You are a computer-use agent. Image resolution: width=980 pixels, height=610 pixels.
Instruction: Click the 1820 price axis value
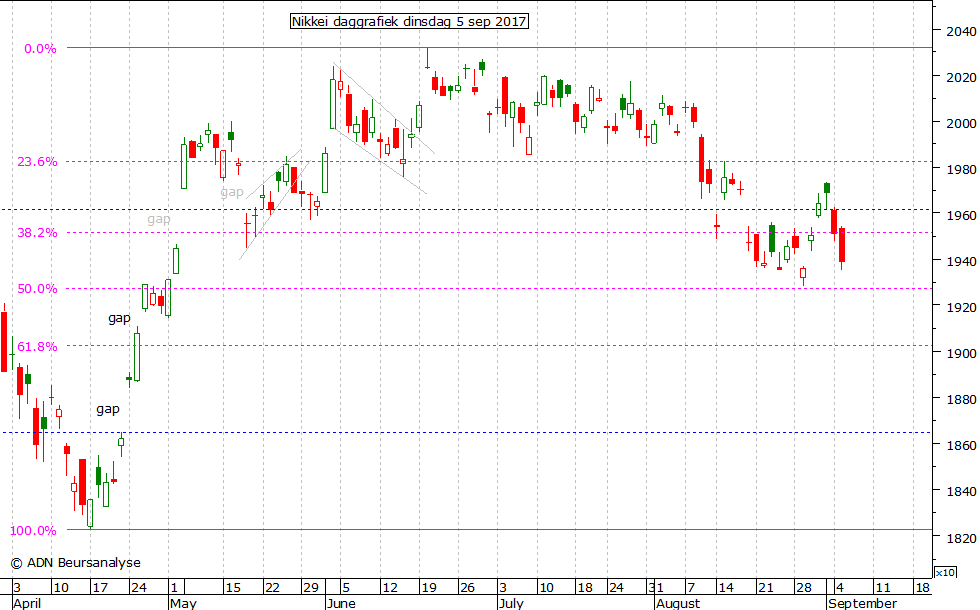(x=961, y=538)
